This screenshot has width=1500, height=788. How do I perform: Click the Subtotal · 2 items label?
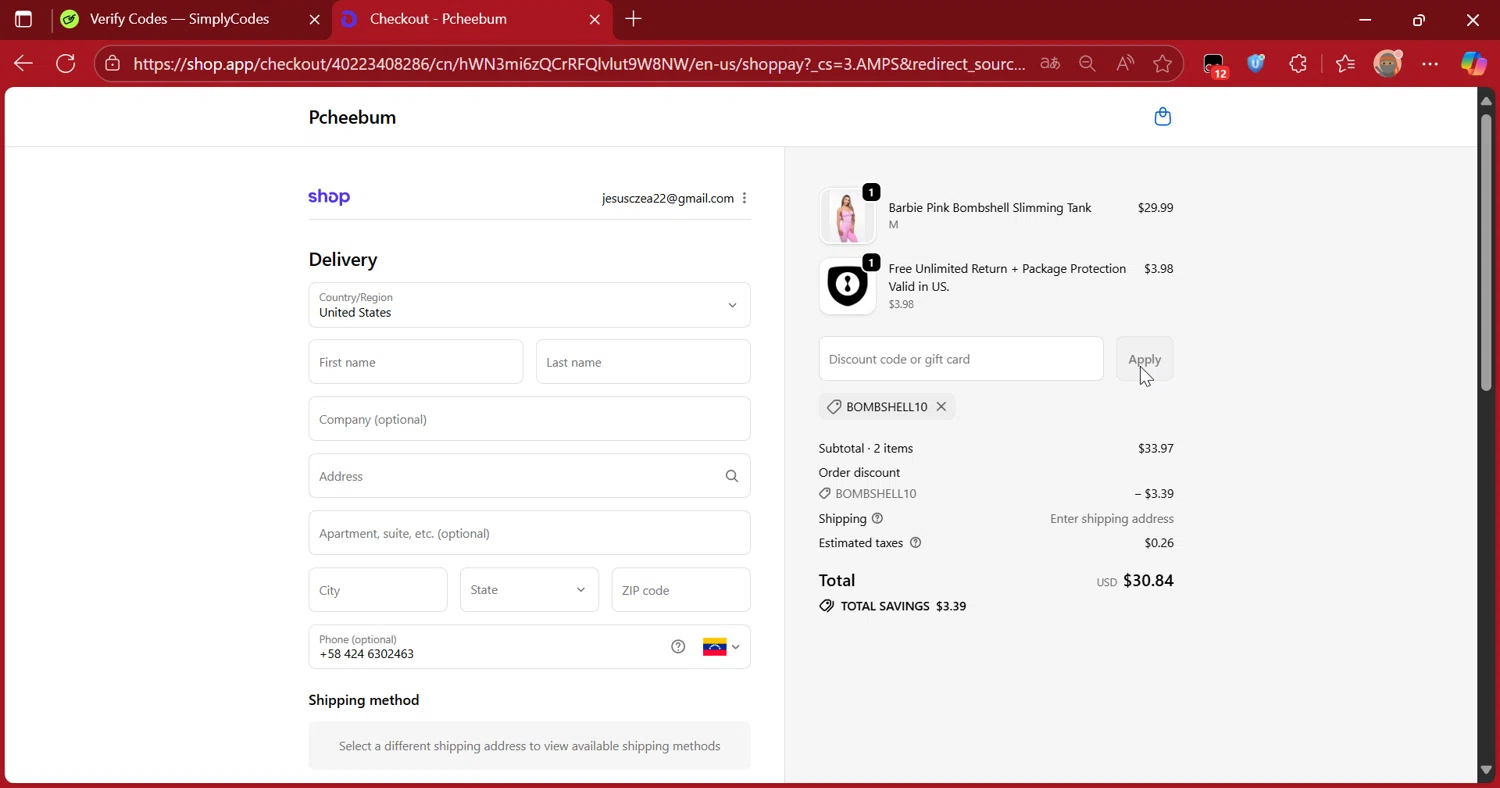coord(866,448)
